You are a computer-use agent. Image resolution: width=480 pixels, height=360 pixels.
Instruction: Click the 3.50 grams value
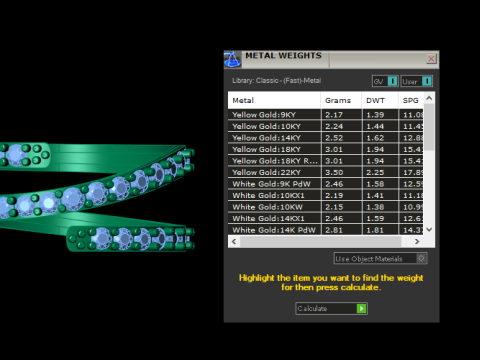pos(334,172)
